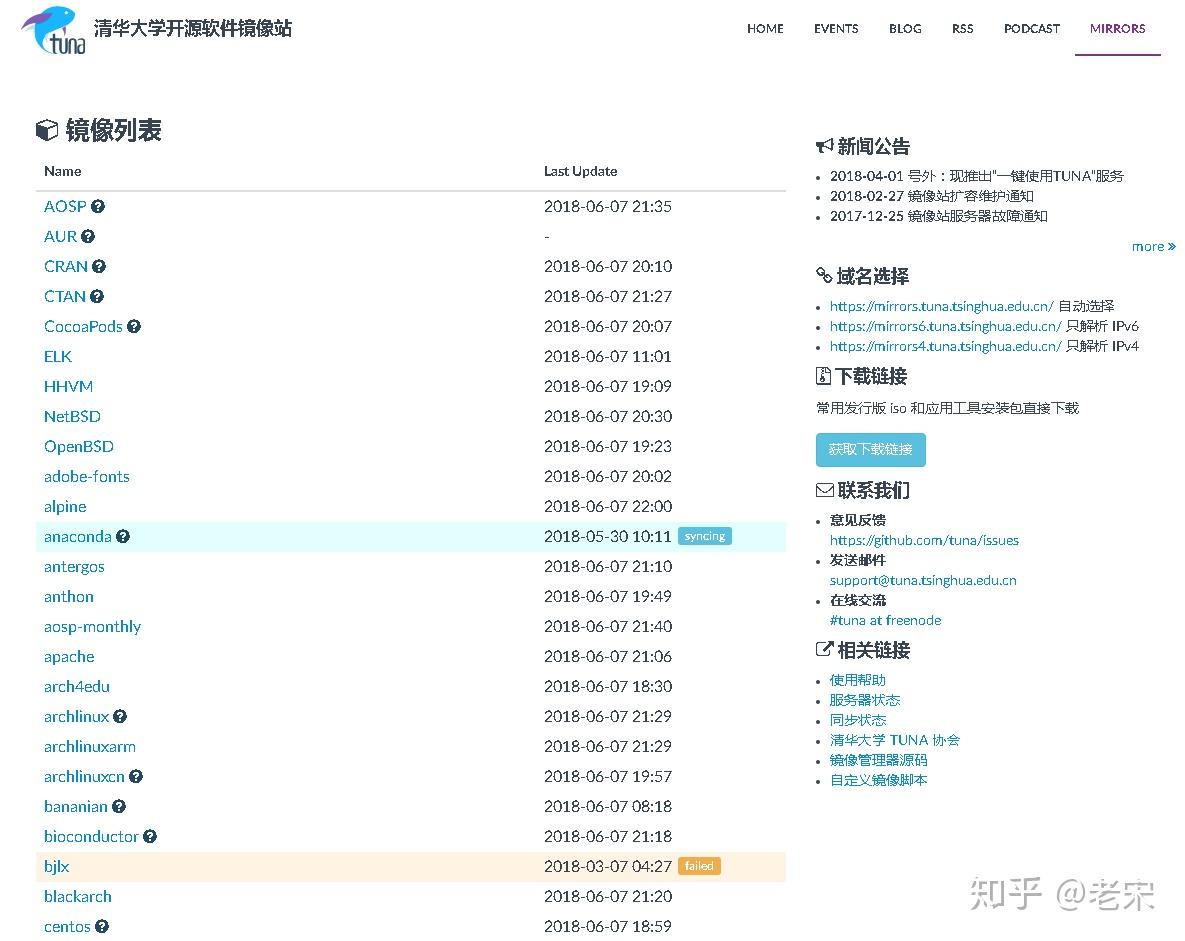Screen dimensions: 1185x941
Task: Open the blackarch mirror link
Action: 78,896
